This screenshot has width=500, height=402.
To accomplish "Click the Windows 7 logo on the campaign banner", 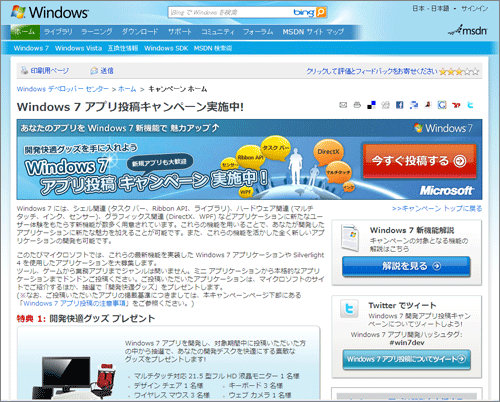I will coord(443,128).
